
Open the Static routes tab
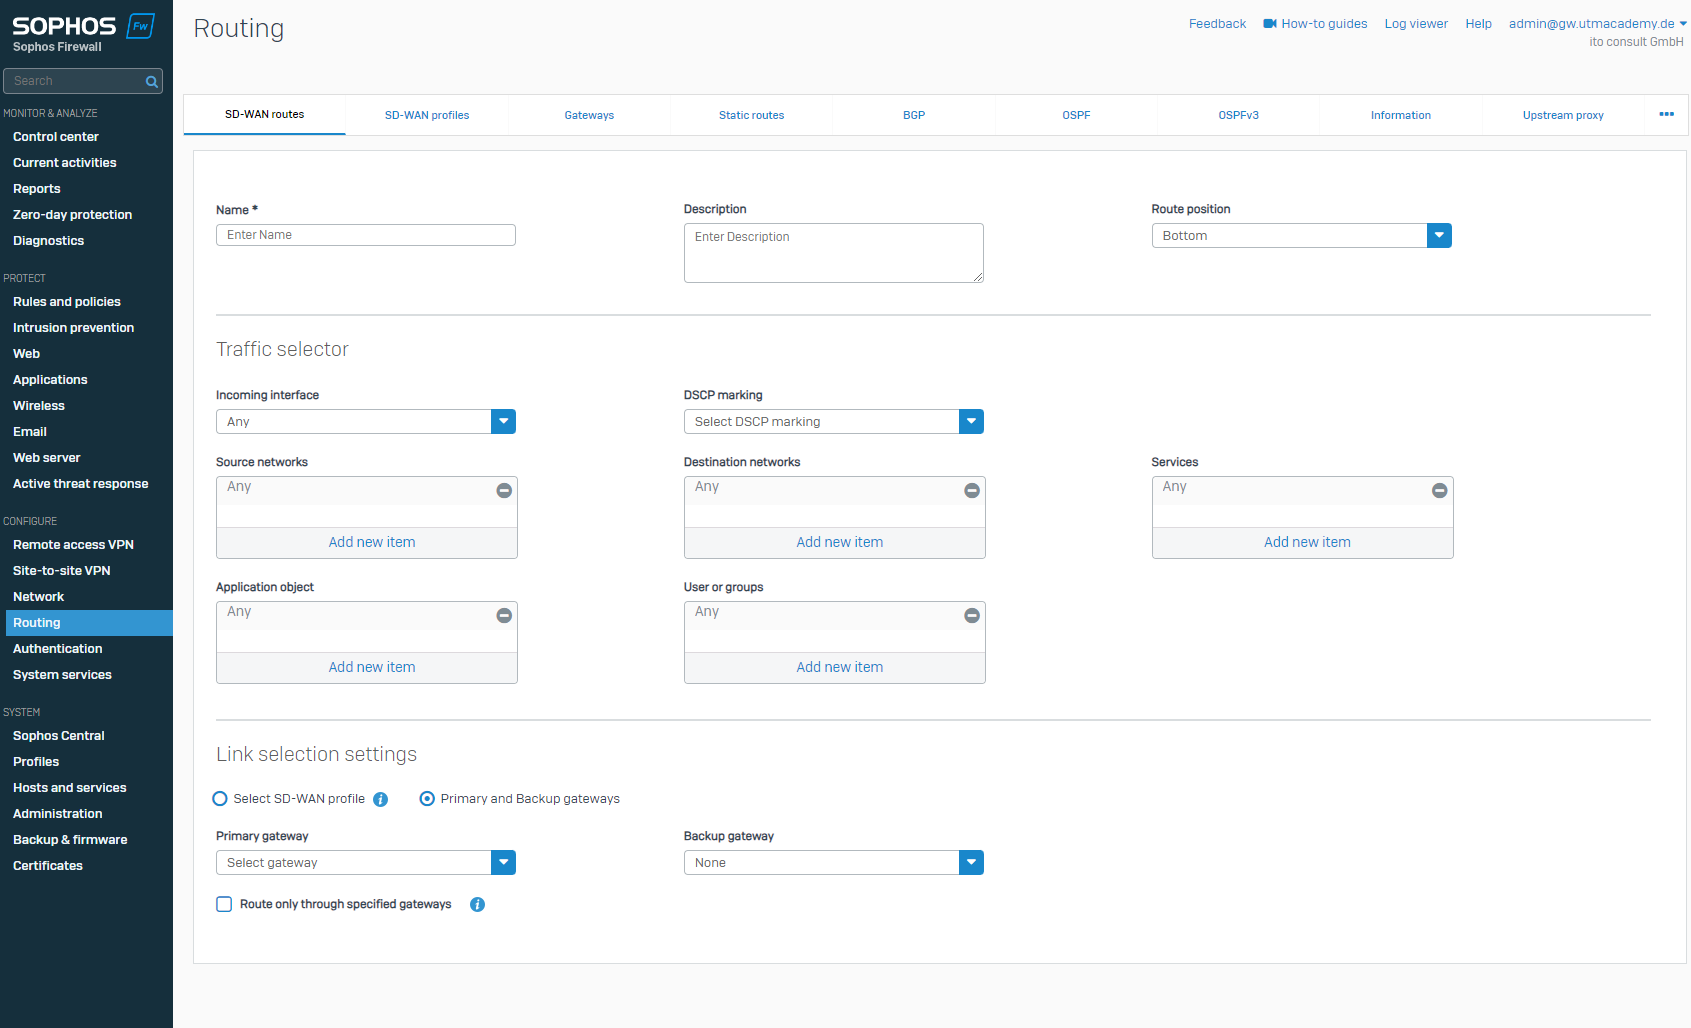[x=751, y=115]
